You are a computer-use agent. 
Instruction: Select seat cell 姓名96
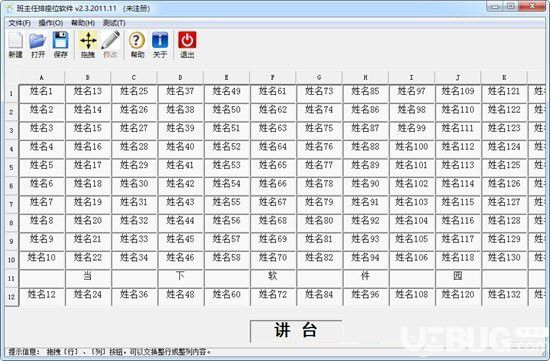pyautogui.click(x=365, y=297)
